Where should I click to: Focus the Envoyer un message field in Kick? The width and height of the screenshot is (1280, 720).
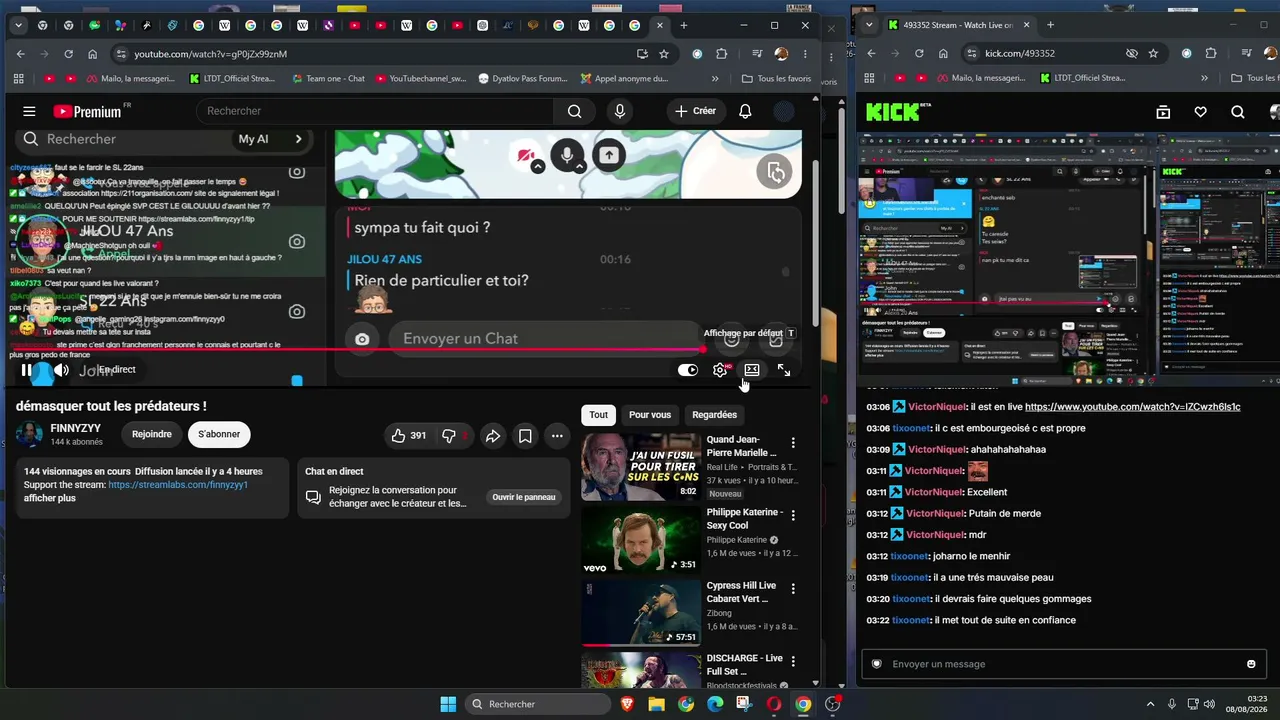coord(1065,664)
